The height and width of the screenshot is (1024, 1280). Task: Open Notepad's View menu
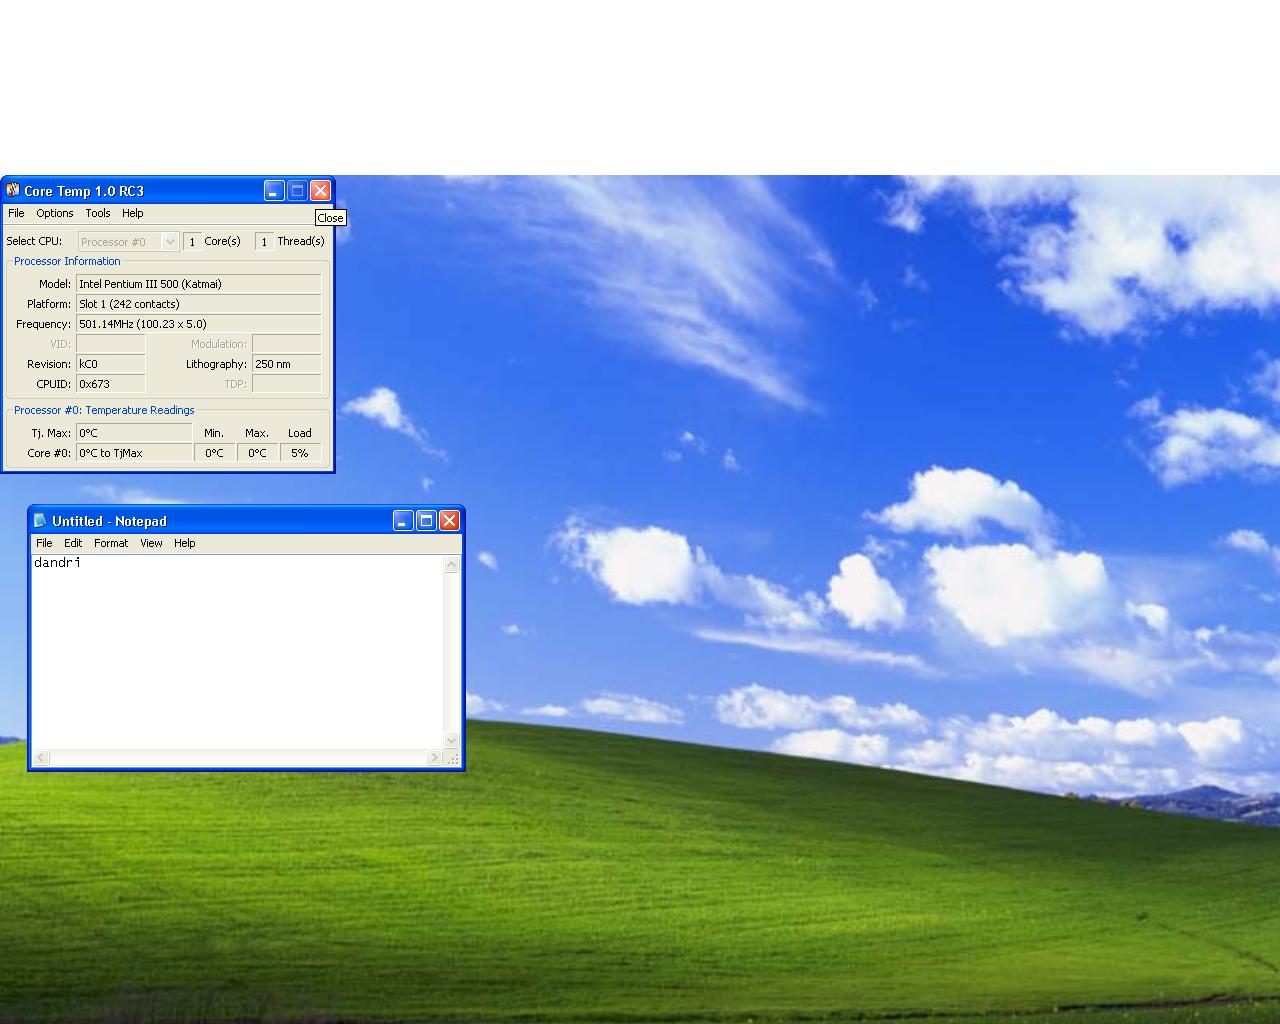[151, 543]
